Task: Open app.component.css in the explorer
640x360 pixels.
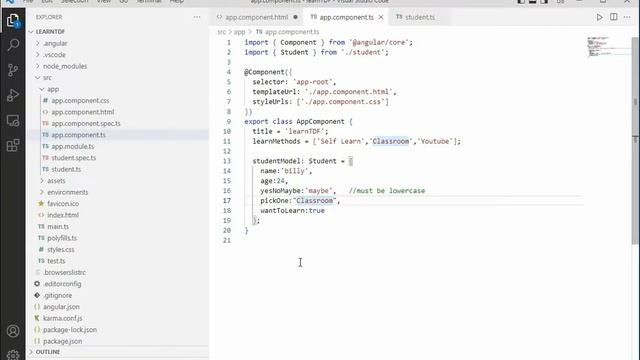Action: (x=80, y=100)
